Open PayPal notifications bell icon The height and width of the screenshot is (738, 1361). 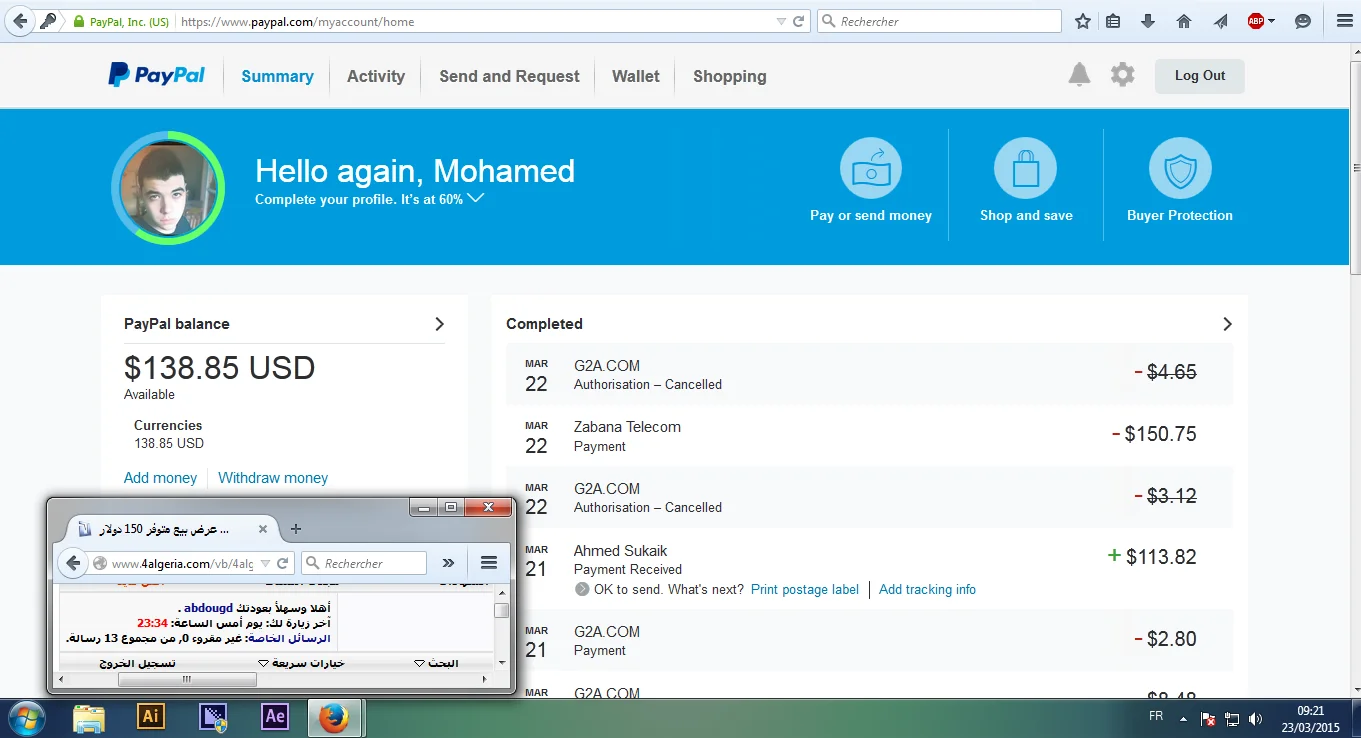pyautogui.click(x=1079, y=75)
